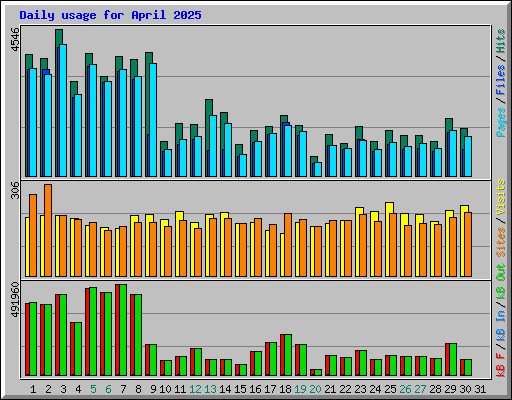This screenshot has height=400, width=512.
Task: Select the day 2 orange sites bar
Action: (48, 230)
